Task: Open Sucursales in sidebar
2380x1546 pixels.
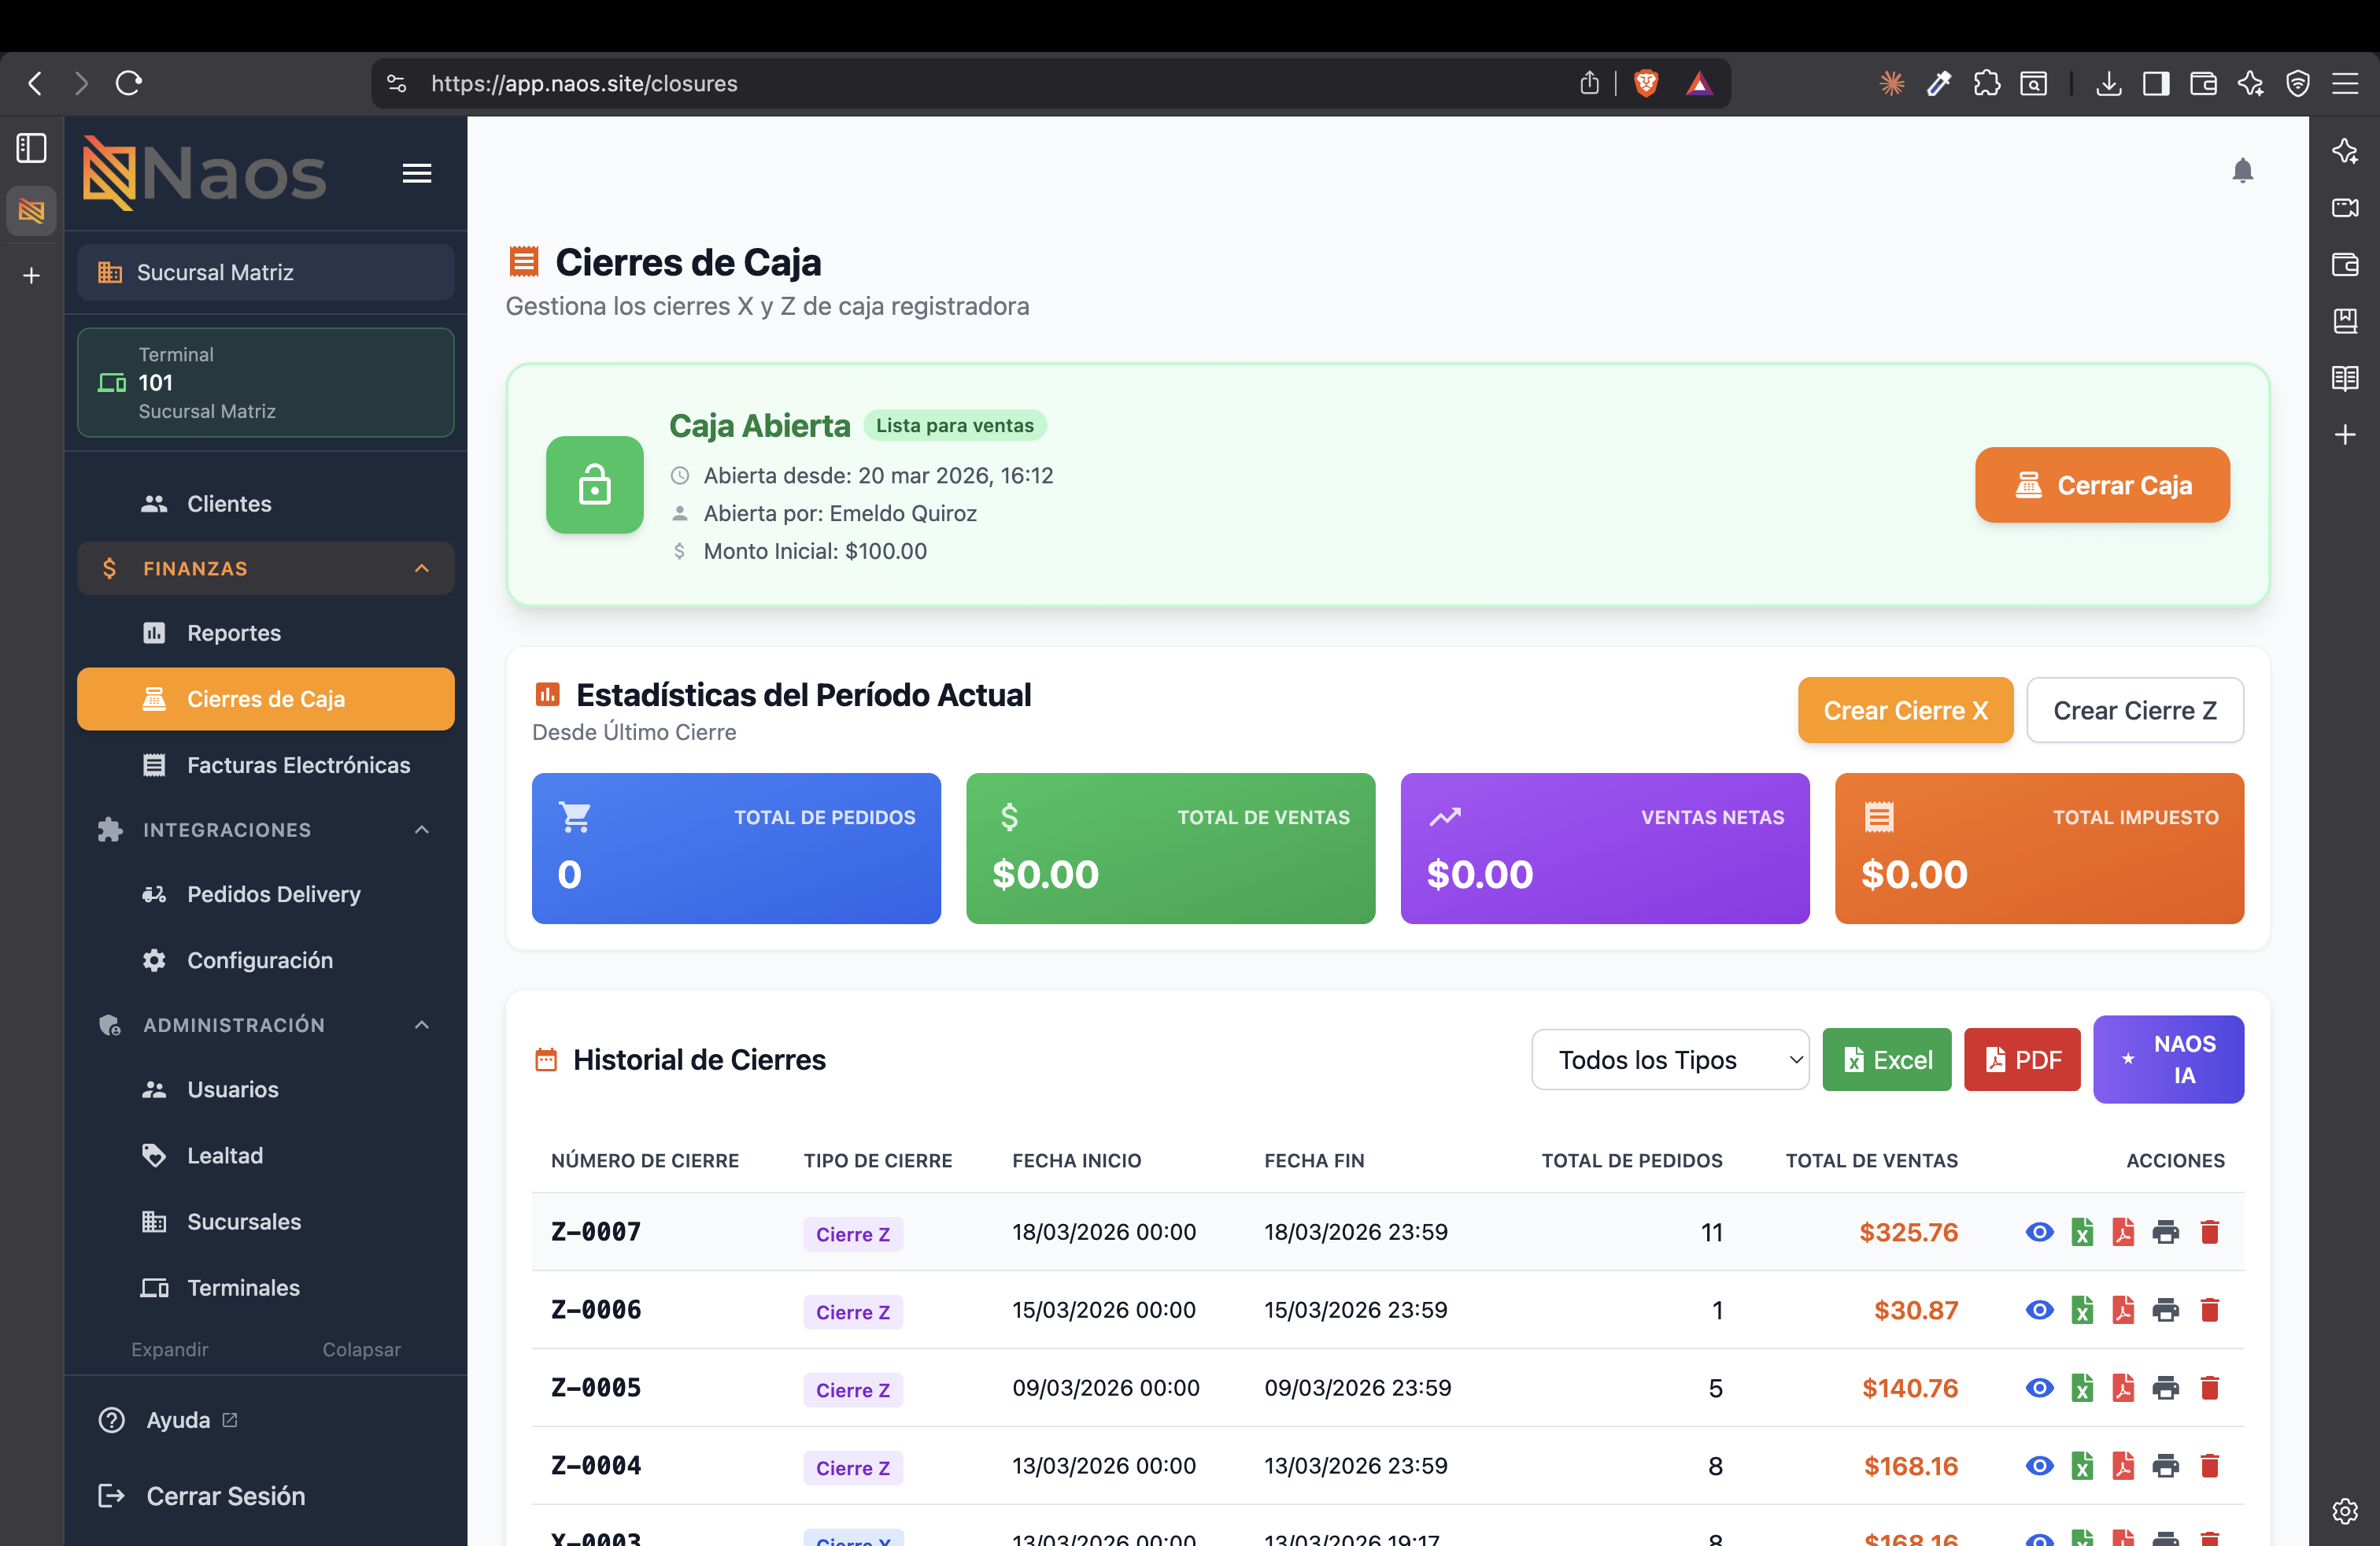Action: point(265,1221)
